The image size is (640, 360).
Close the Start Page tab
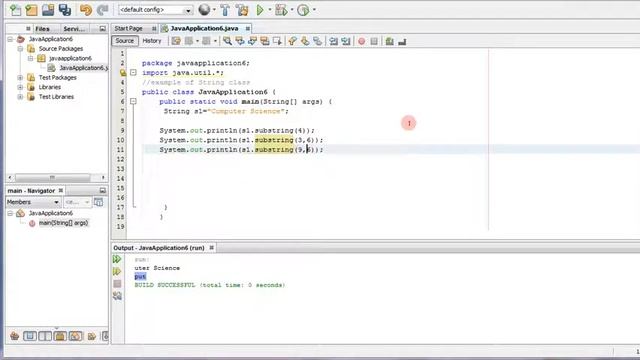point(154,29)
